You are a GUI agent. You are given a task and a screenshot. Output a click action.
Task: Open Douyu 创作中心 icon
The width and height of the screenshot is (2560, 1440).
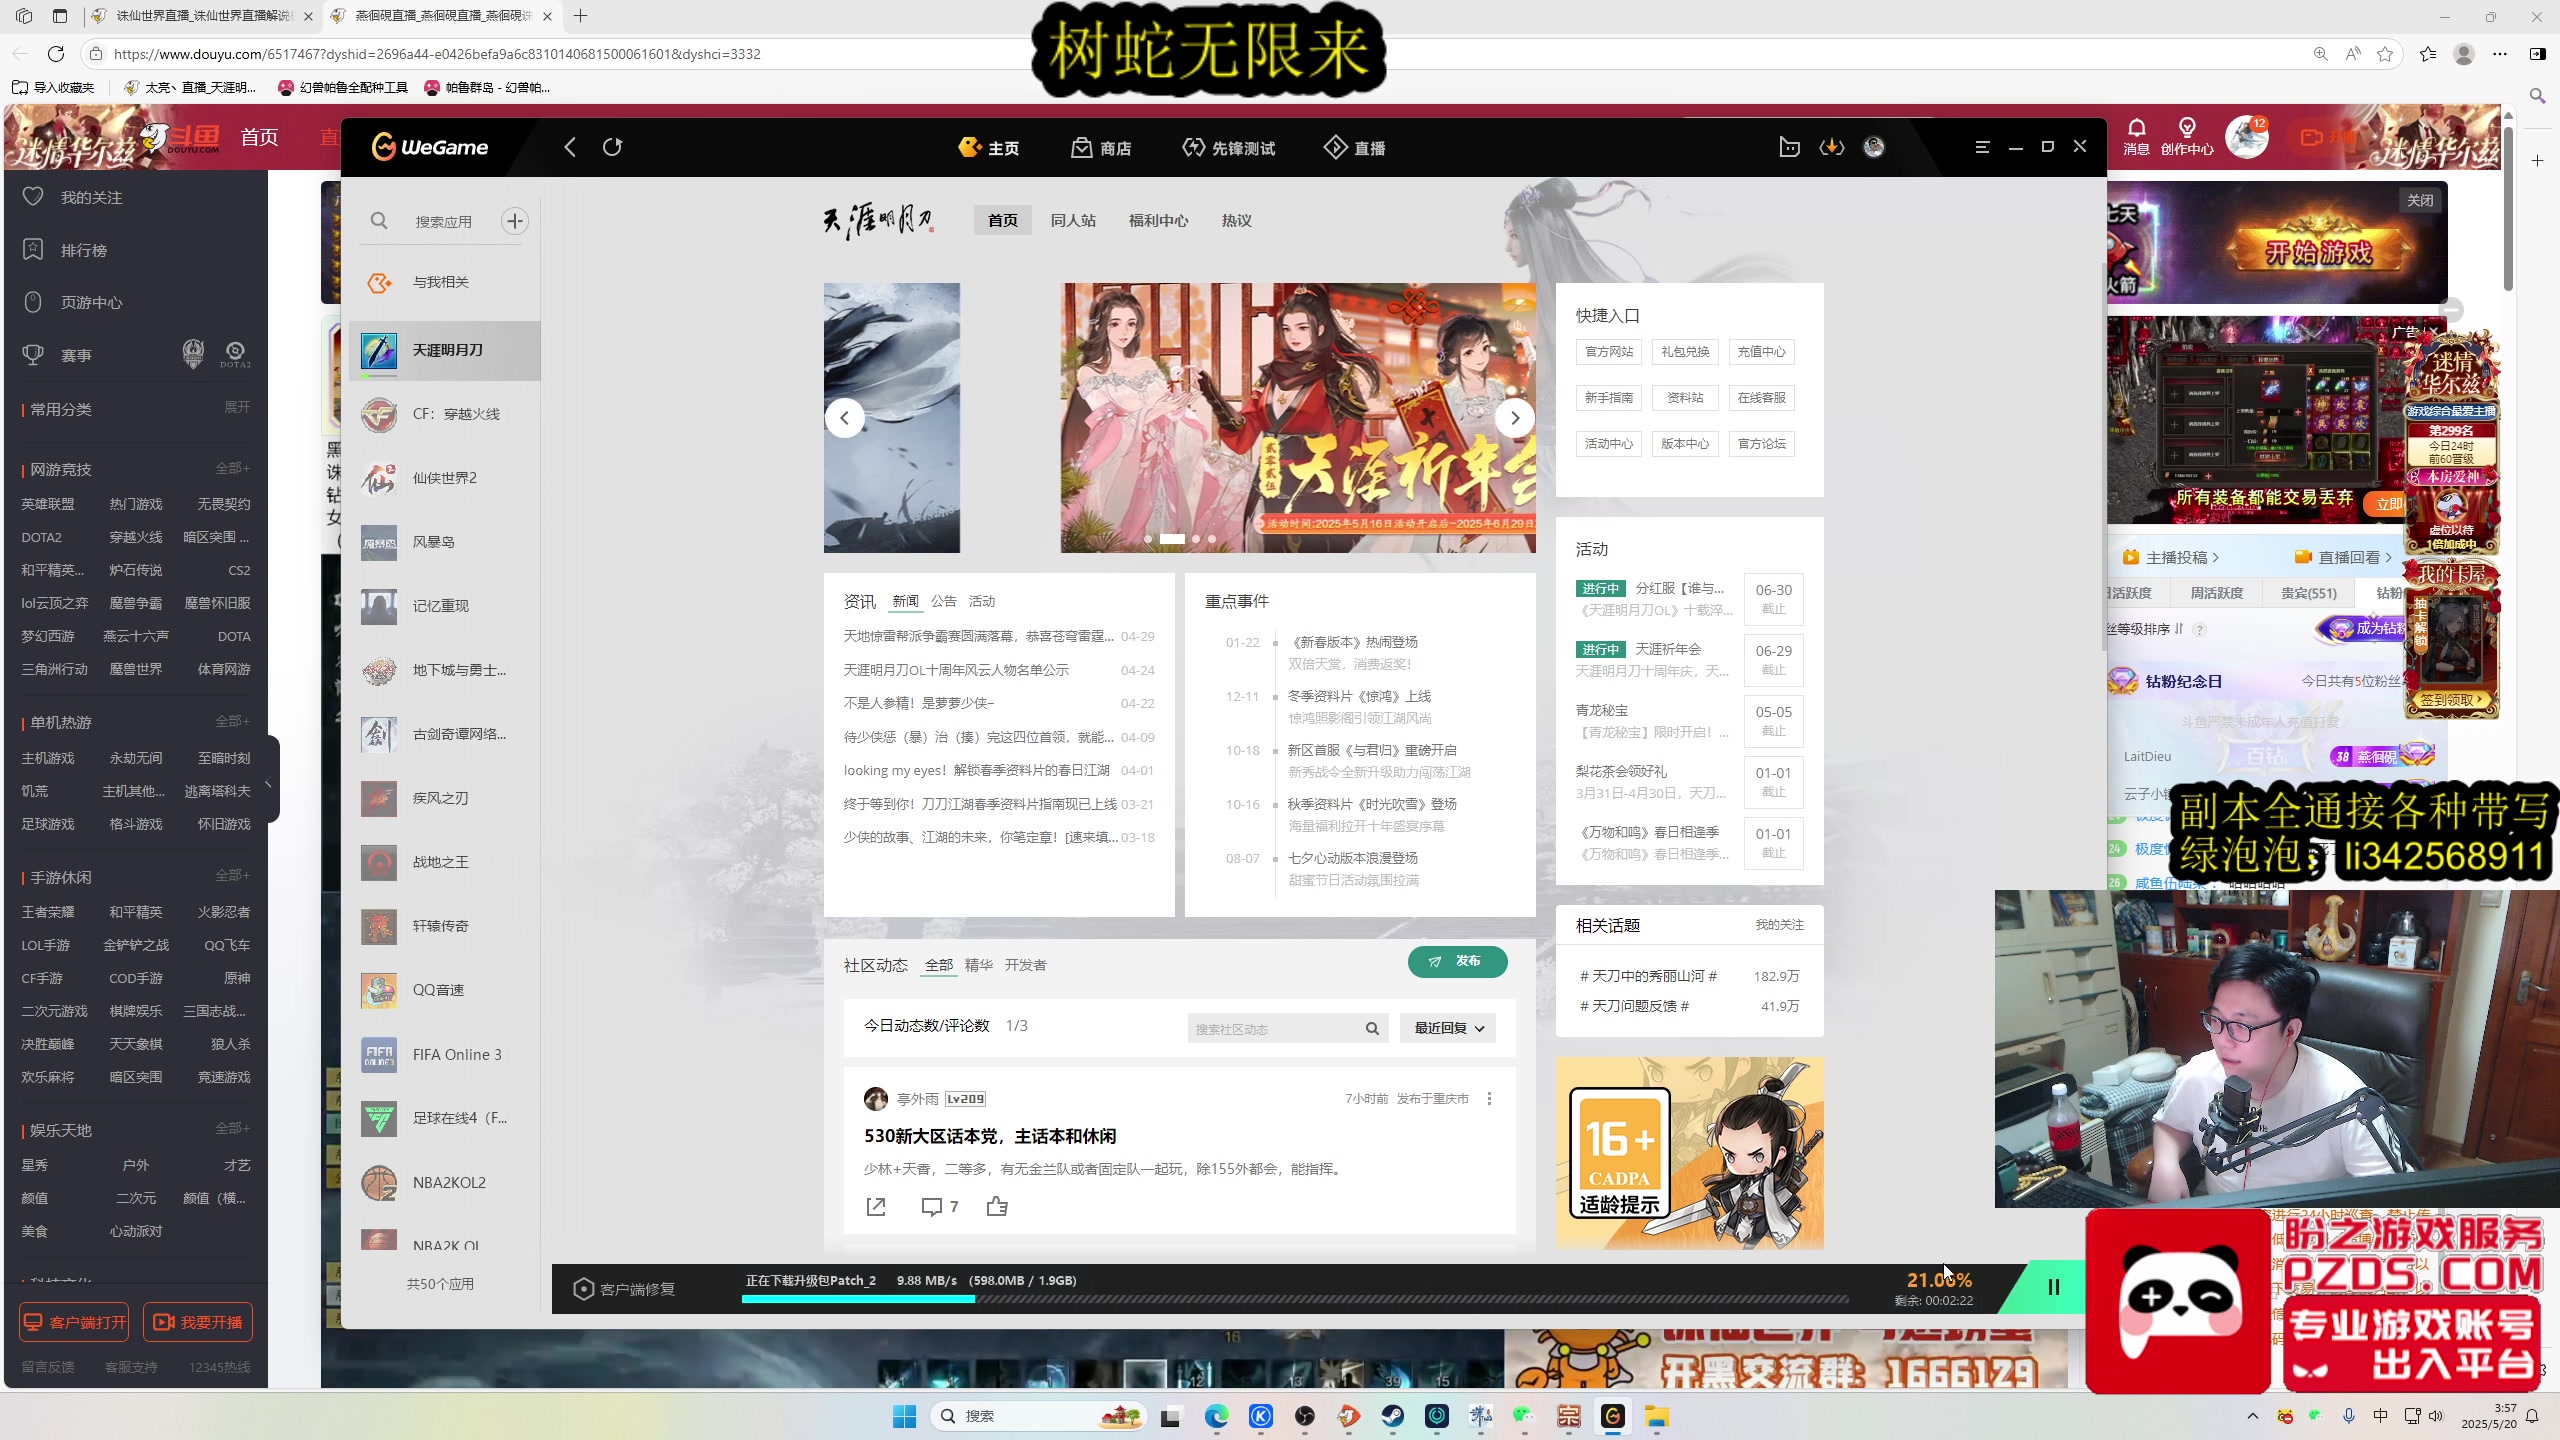click(x=2187, y=136)
